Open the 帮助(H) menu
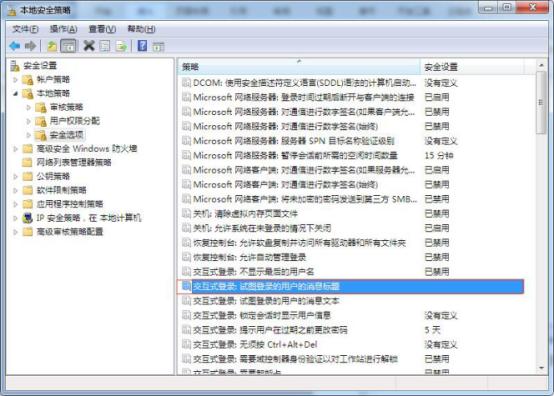This screenshot has height=396, width=554. [141, 29]
